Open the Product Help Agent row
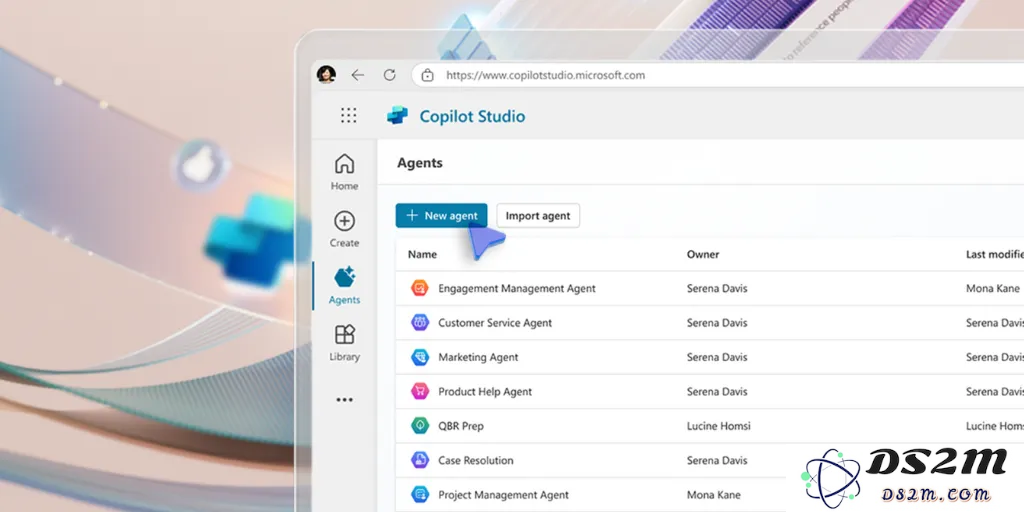Image resolution: width=1024 pixels, height=512 pixels. pyautogui.click(x=710, y=391)
